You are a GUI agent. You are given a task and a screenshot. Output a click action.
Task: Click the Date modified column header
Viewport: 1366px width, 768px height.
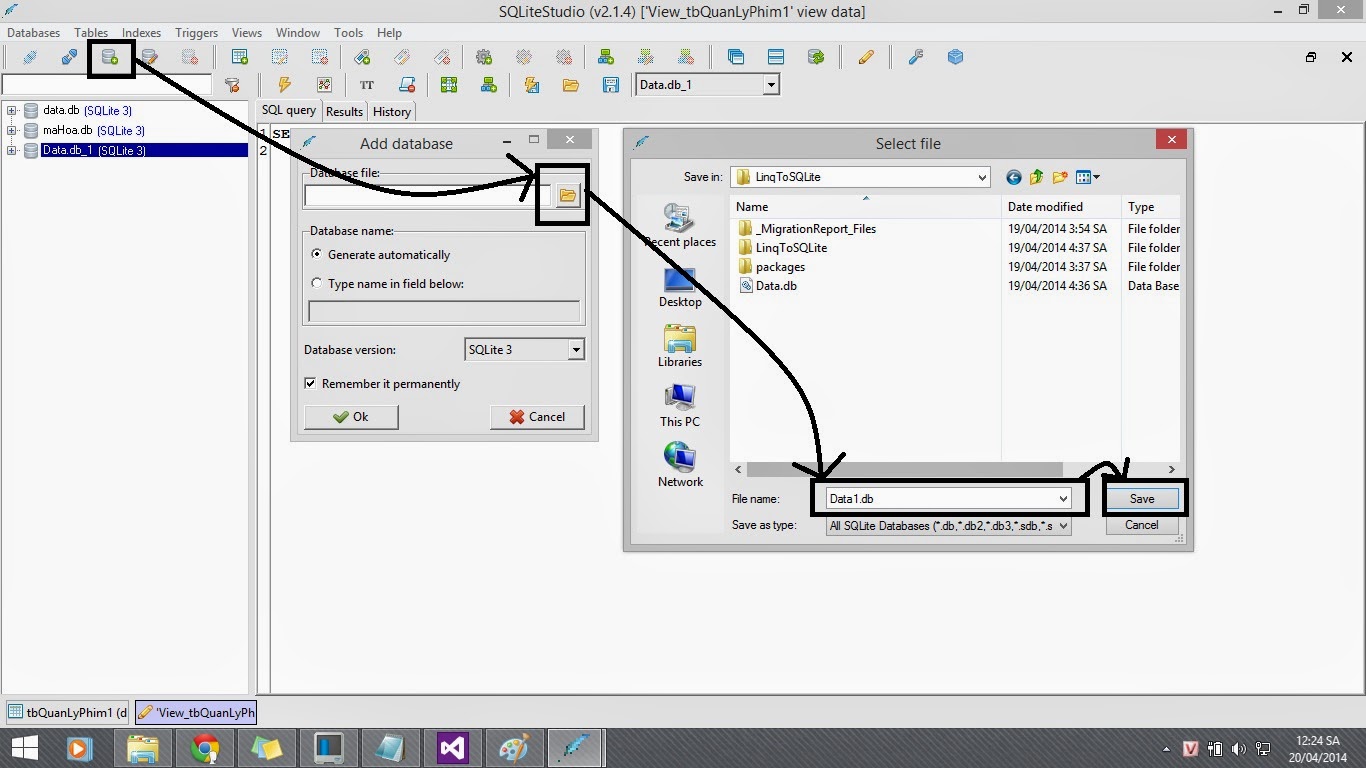tap(1062, 207)
